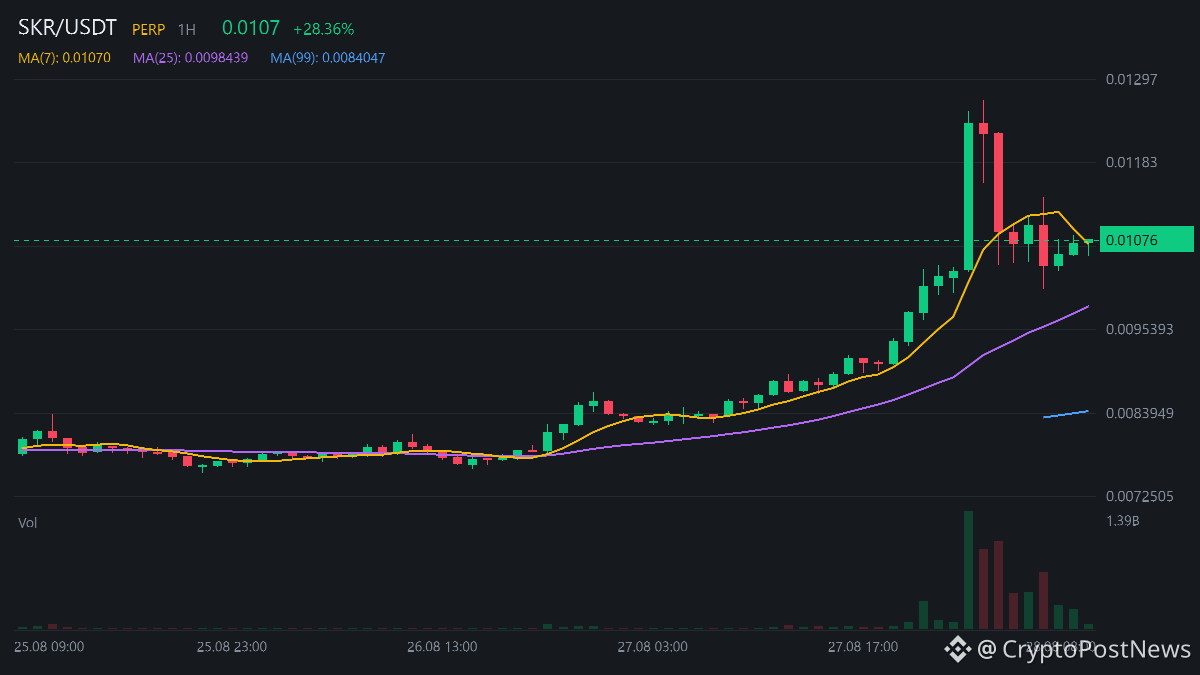The image size is (1200, 675).
Task: Click the current price 0.0107
Action: (251, 29)
